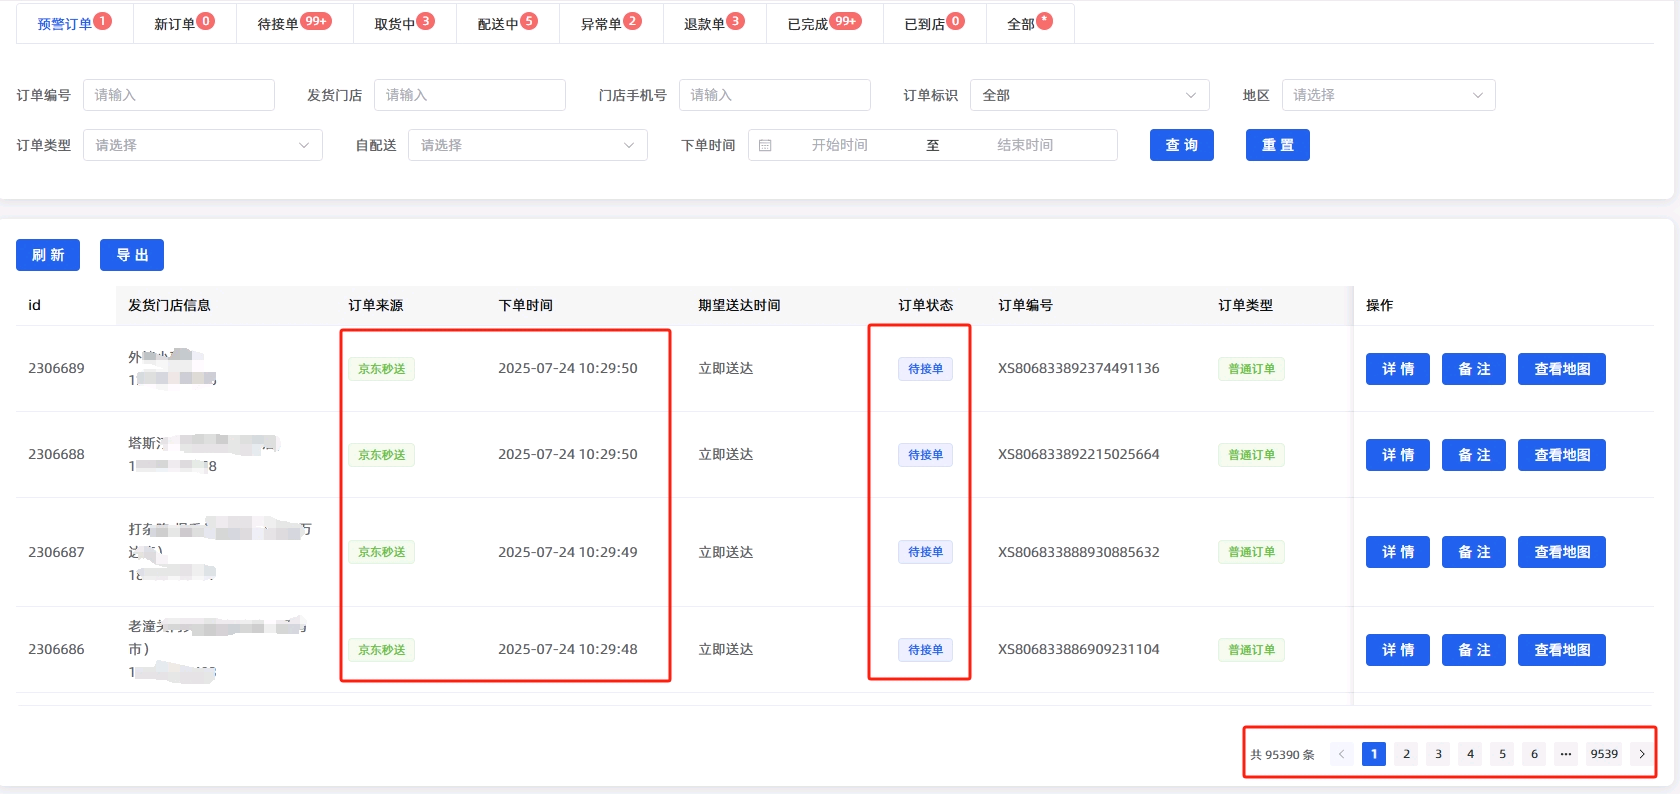Click order number XS806833892374491136
The width and height of the screenshot is (1680, 794).
1079,368
